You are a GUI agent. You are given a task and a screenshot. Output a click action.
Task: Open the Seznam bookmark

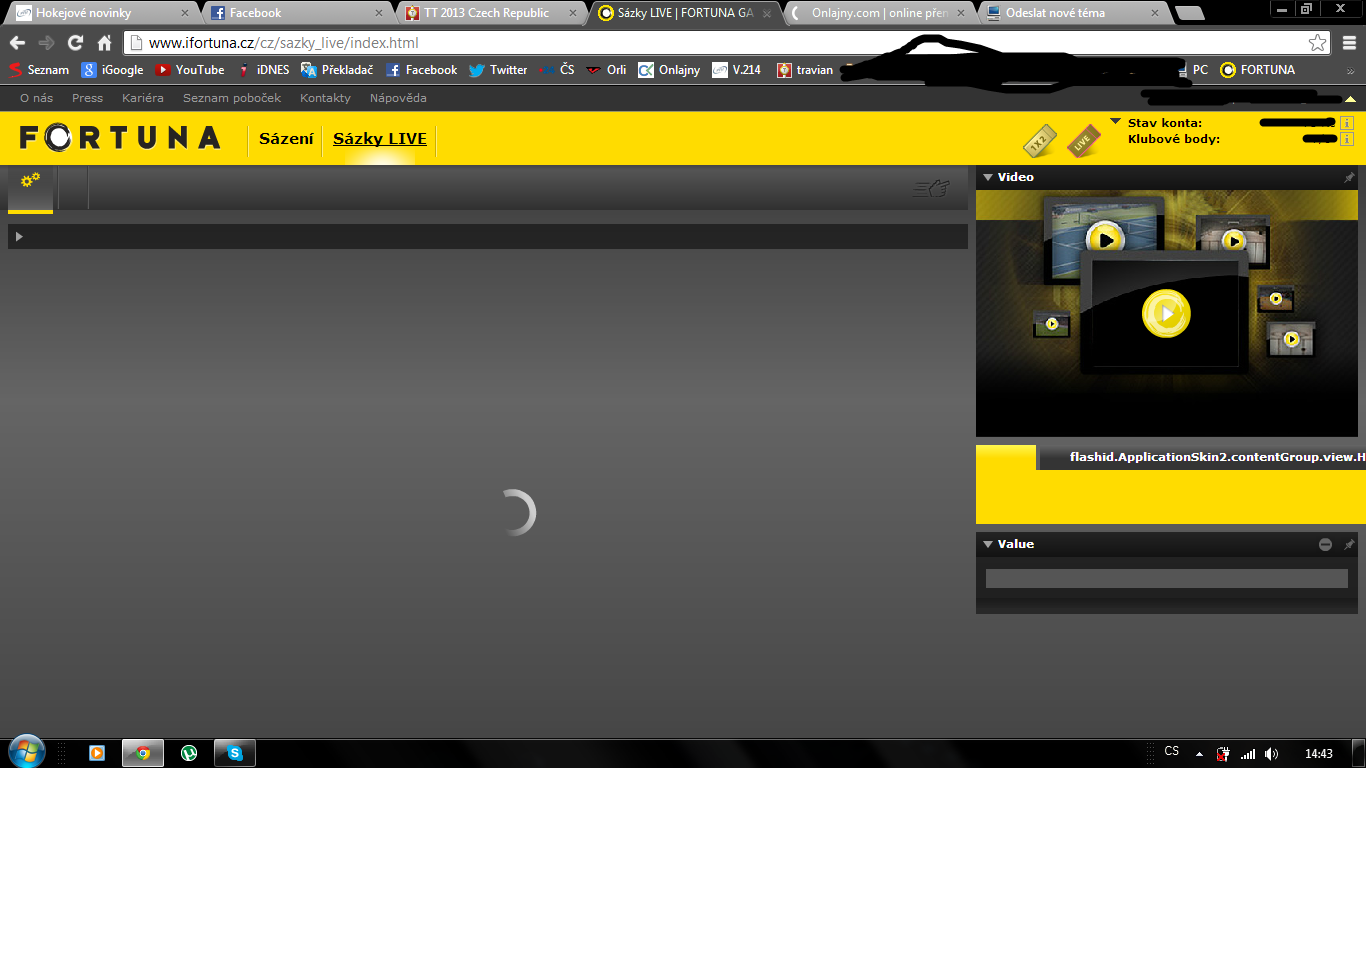click(x=39, y=70)
